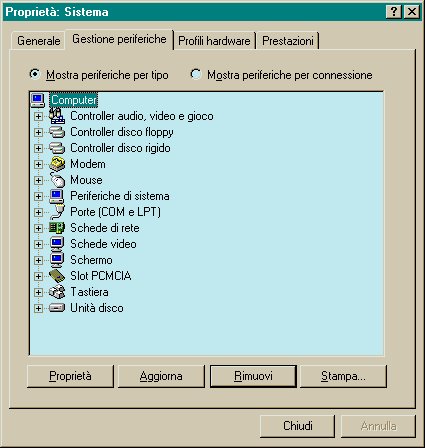Viewport: 425px width, 448px height.
Task: Select the Computer root tree item
Action: [74, 100]
